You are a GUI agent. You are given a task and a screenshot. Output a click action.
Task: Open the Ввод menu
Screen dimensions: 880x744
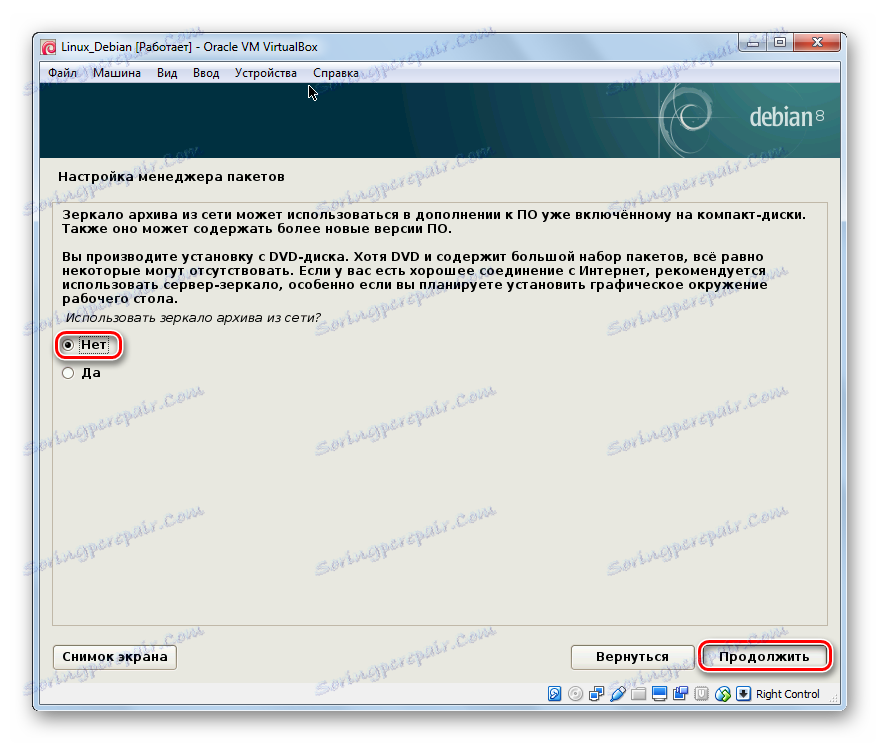click(x=206, y=73)
